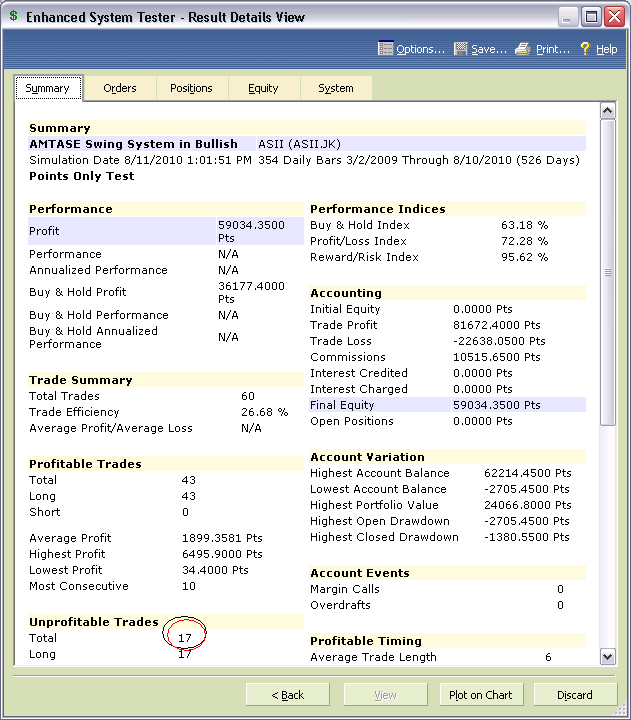Select the highlighted Profit row
Viewport: 631px width, 720px height.
[164, 231]
